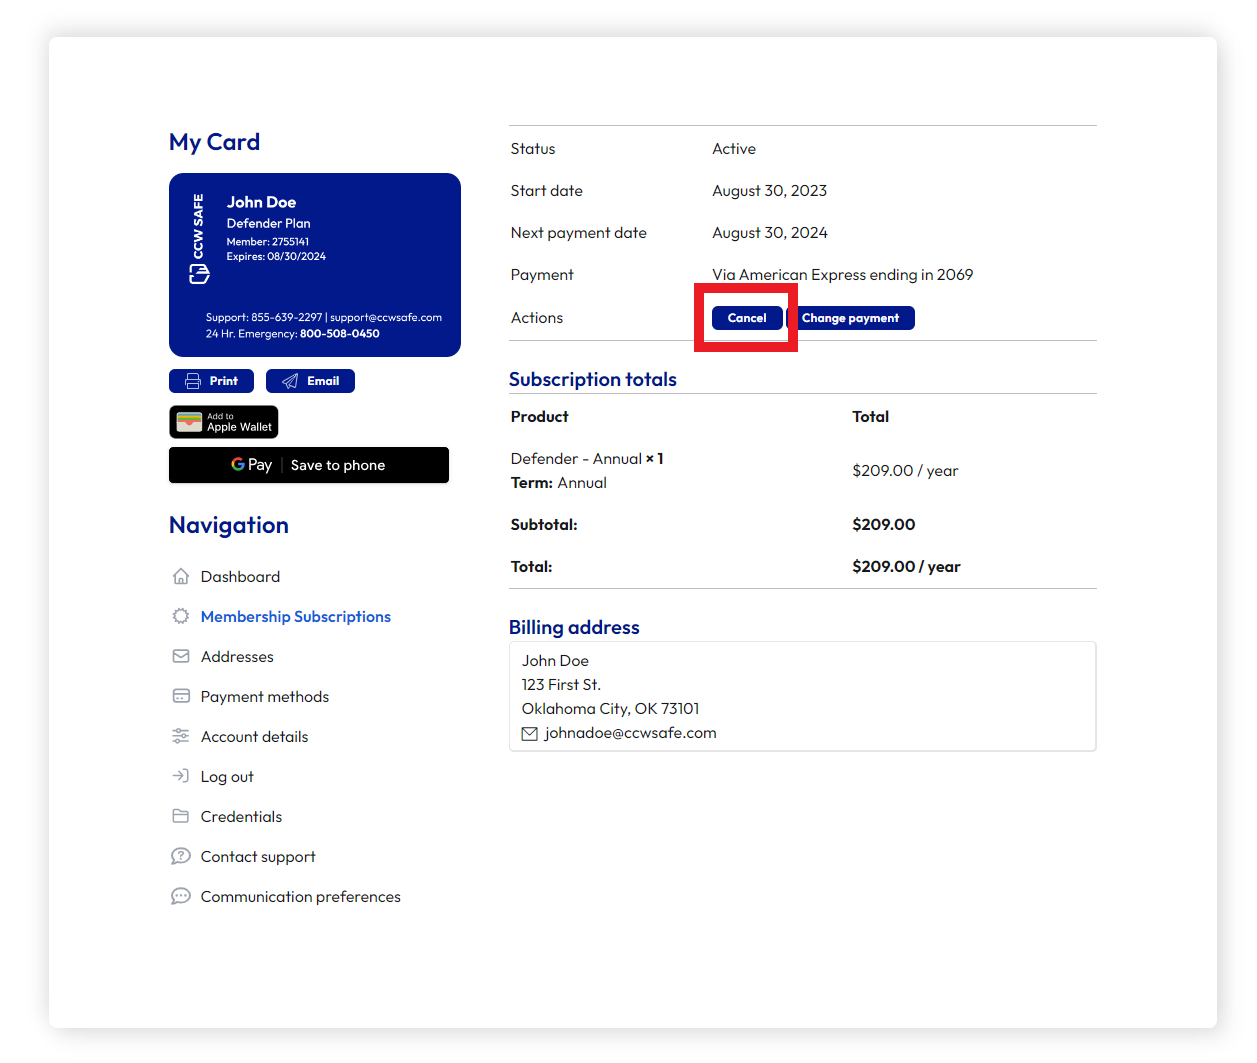
Task: Click the Dashboard home icon
Action: tap(181, 576)
